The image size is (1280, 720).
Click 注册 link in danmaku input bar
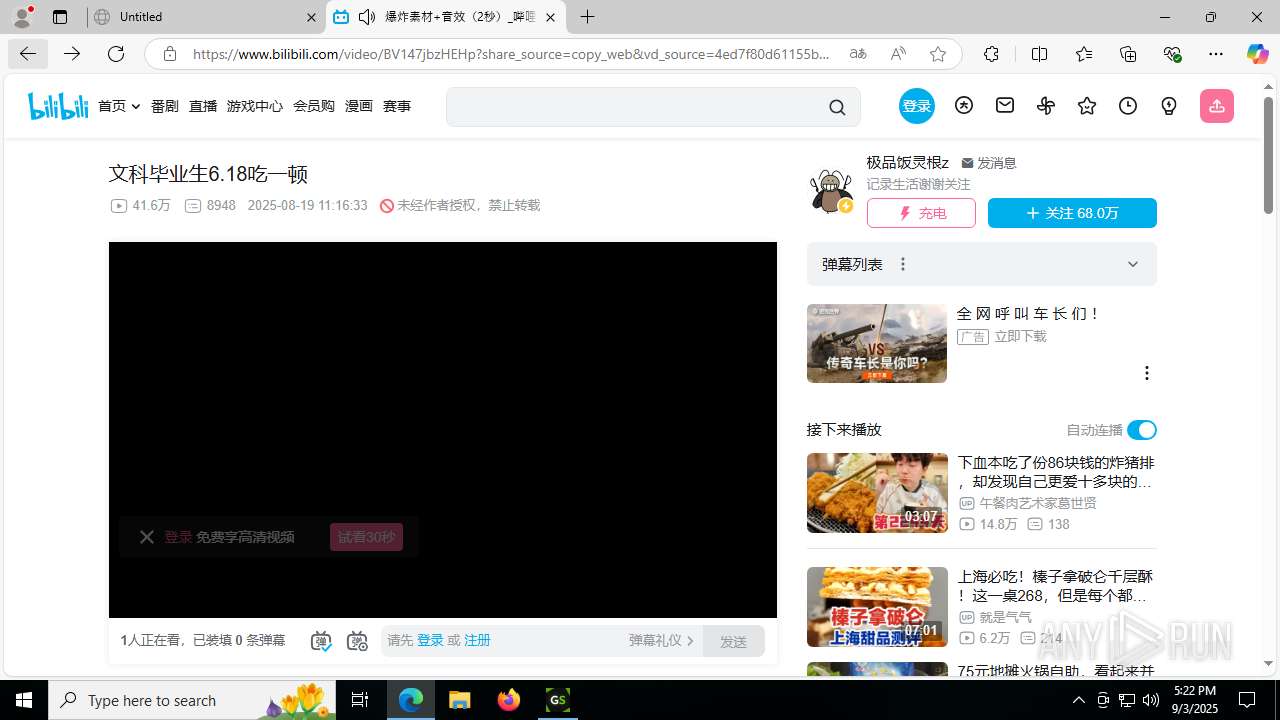(477, 640)
